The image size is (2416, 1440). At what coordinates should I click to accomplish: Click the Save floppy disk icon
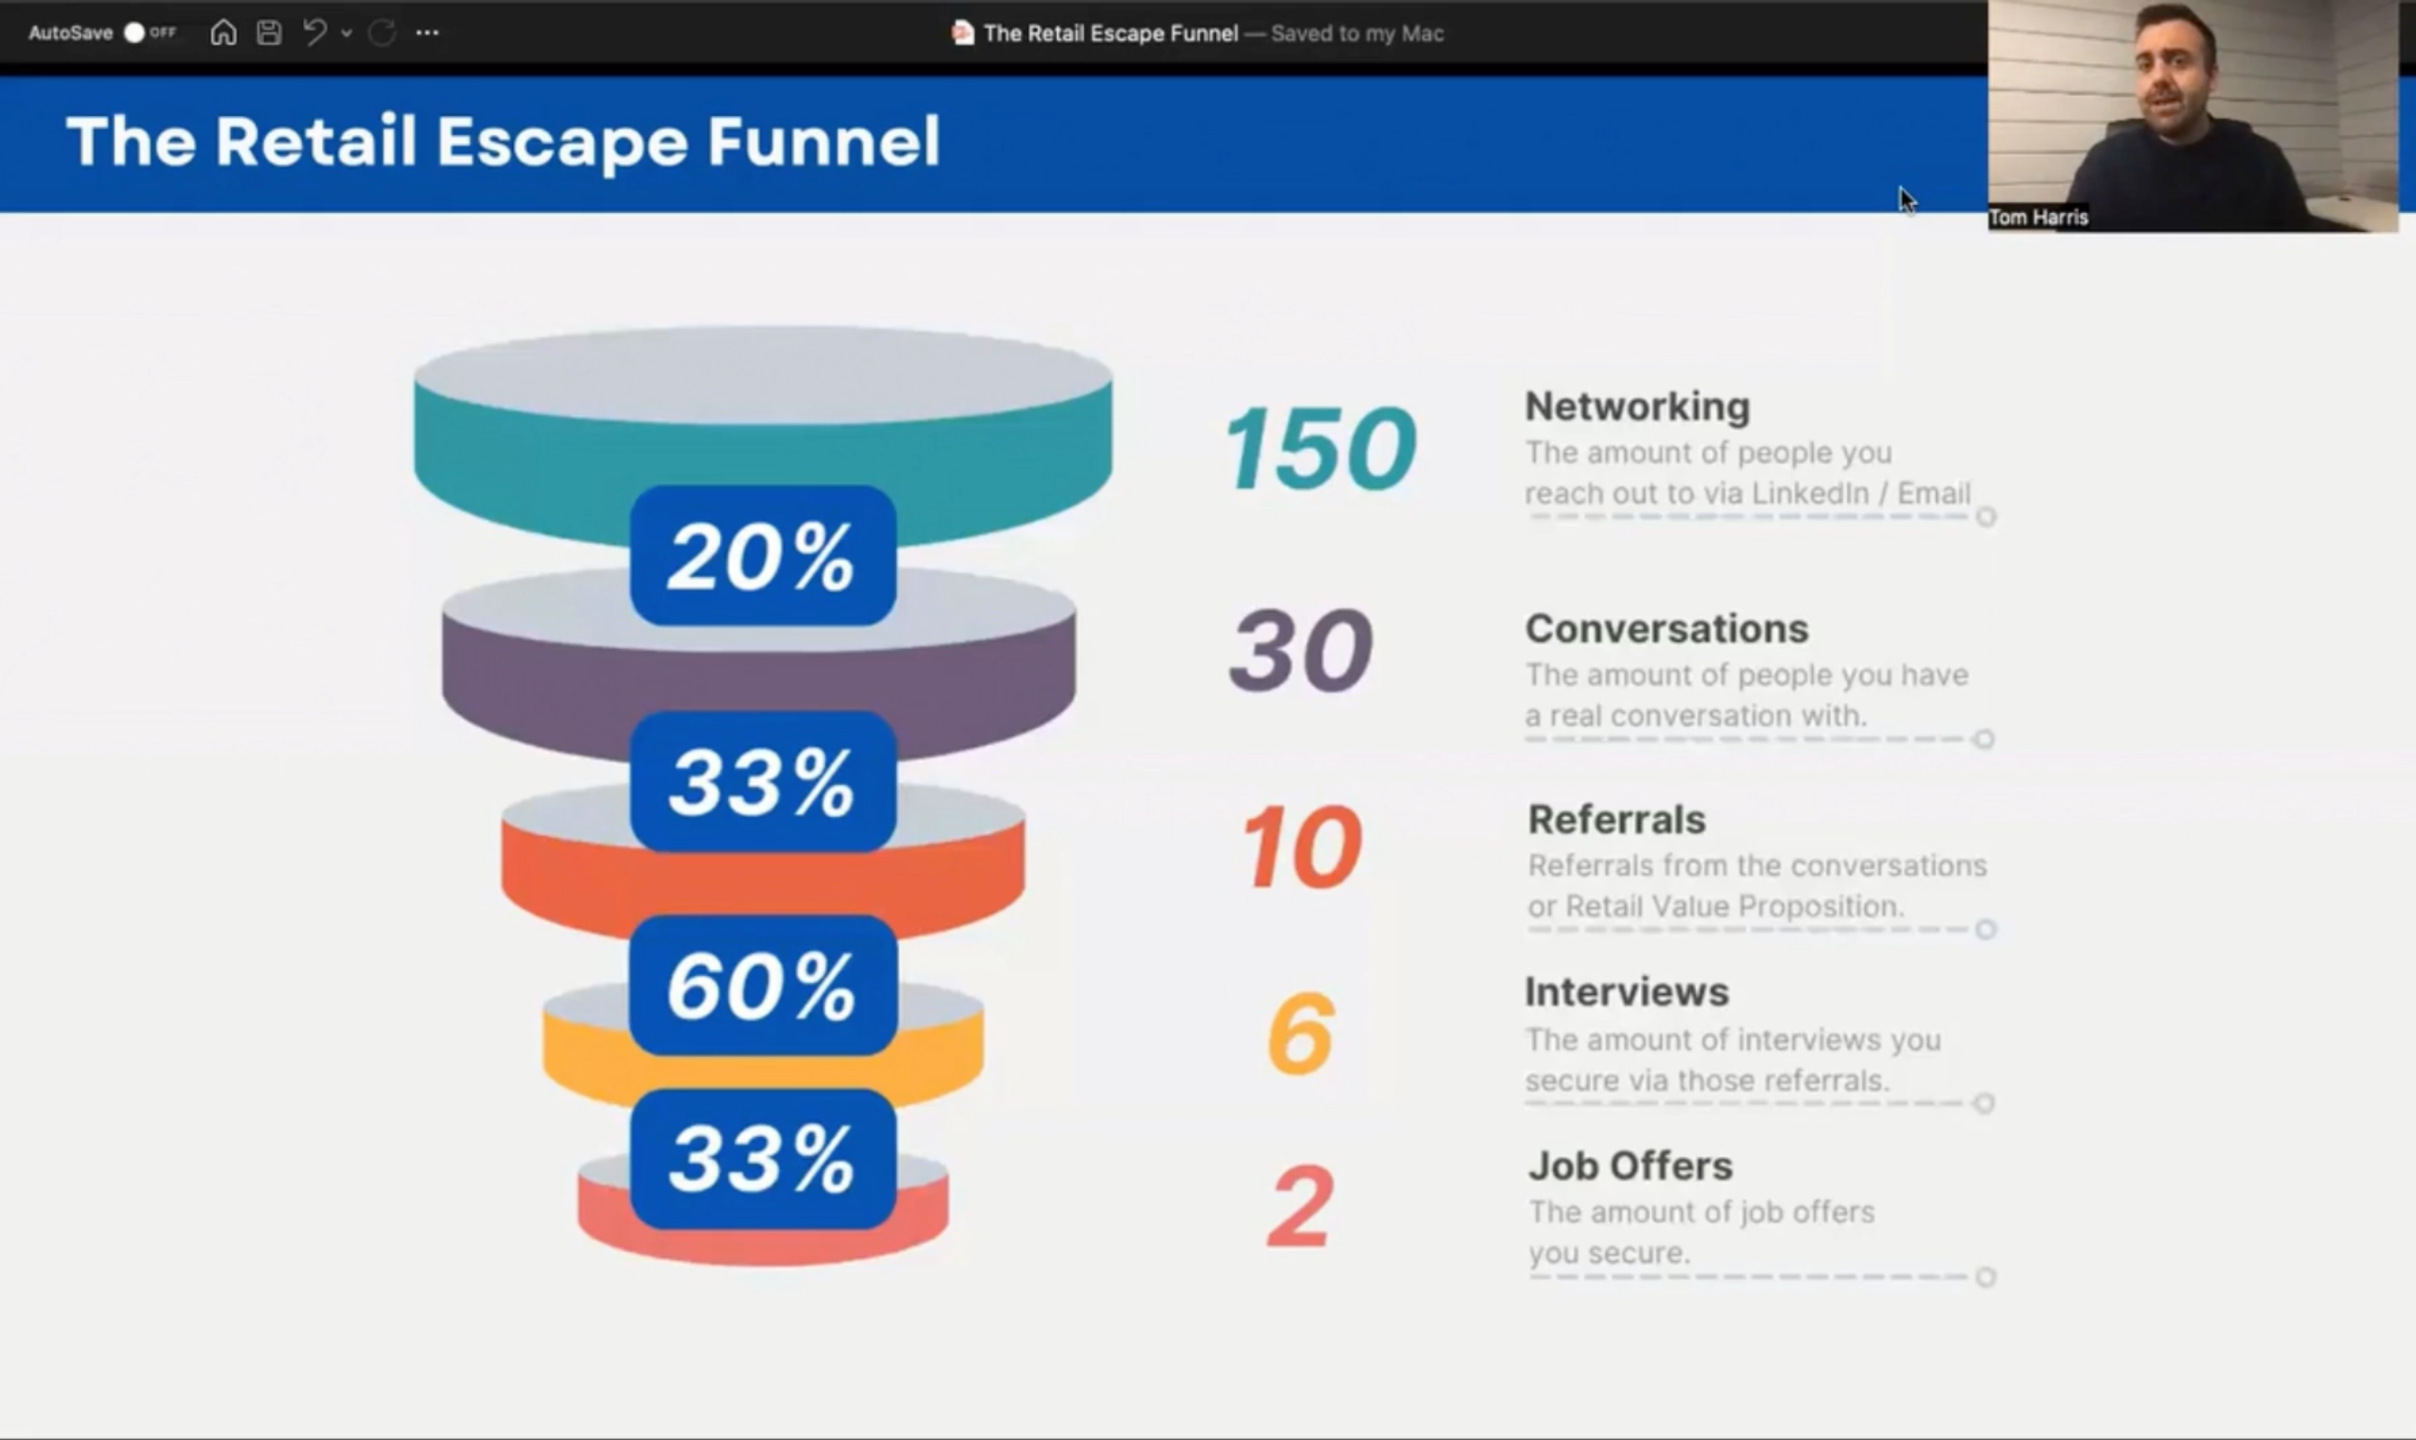(269, 33)
